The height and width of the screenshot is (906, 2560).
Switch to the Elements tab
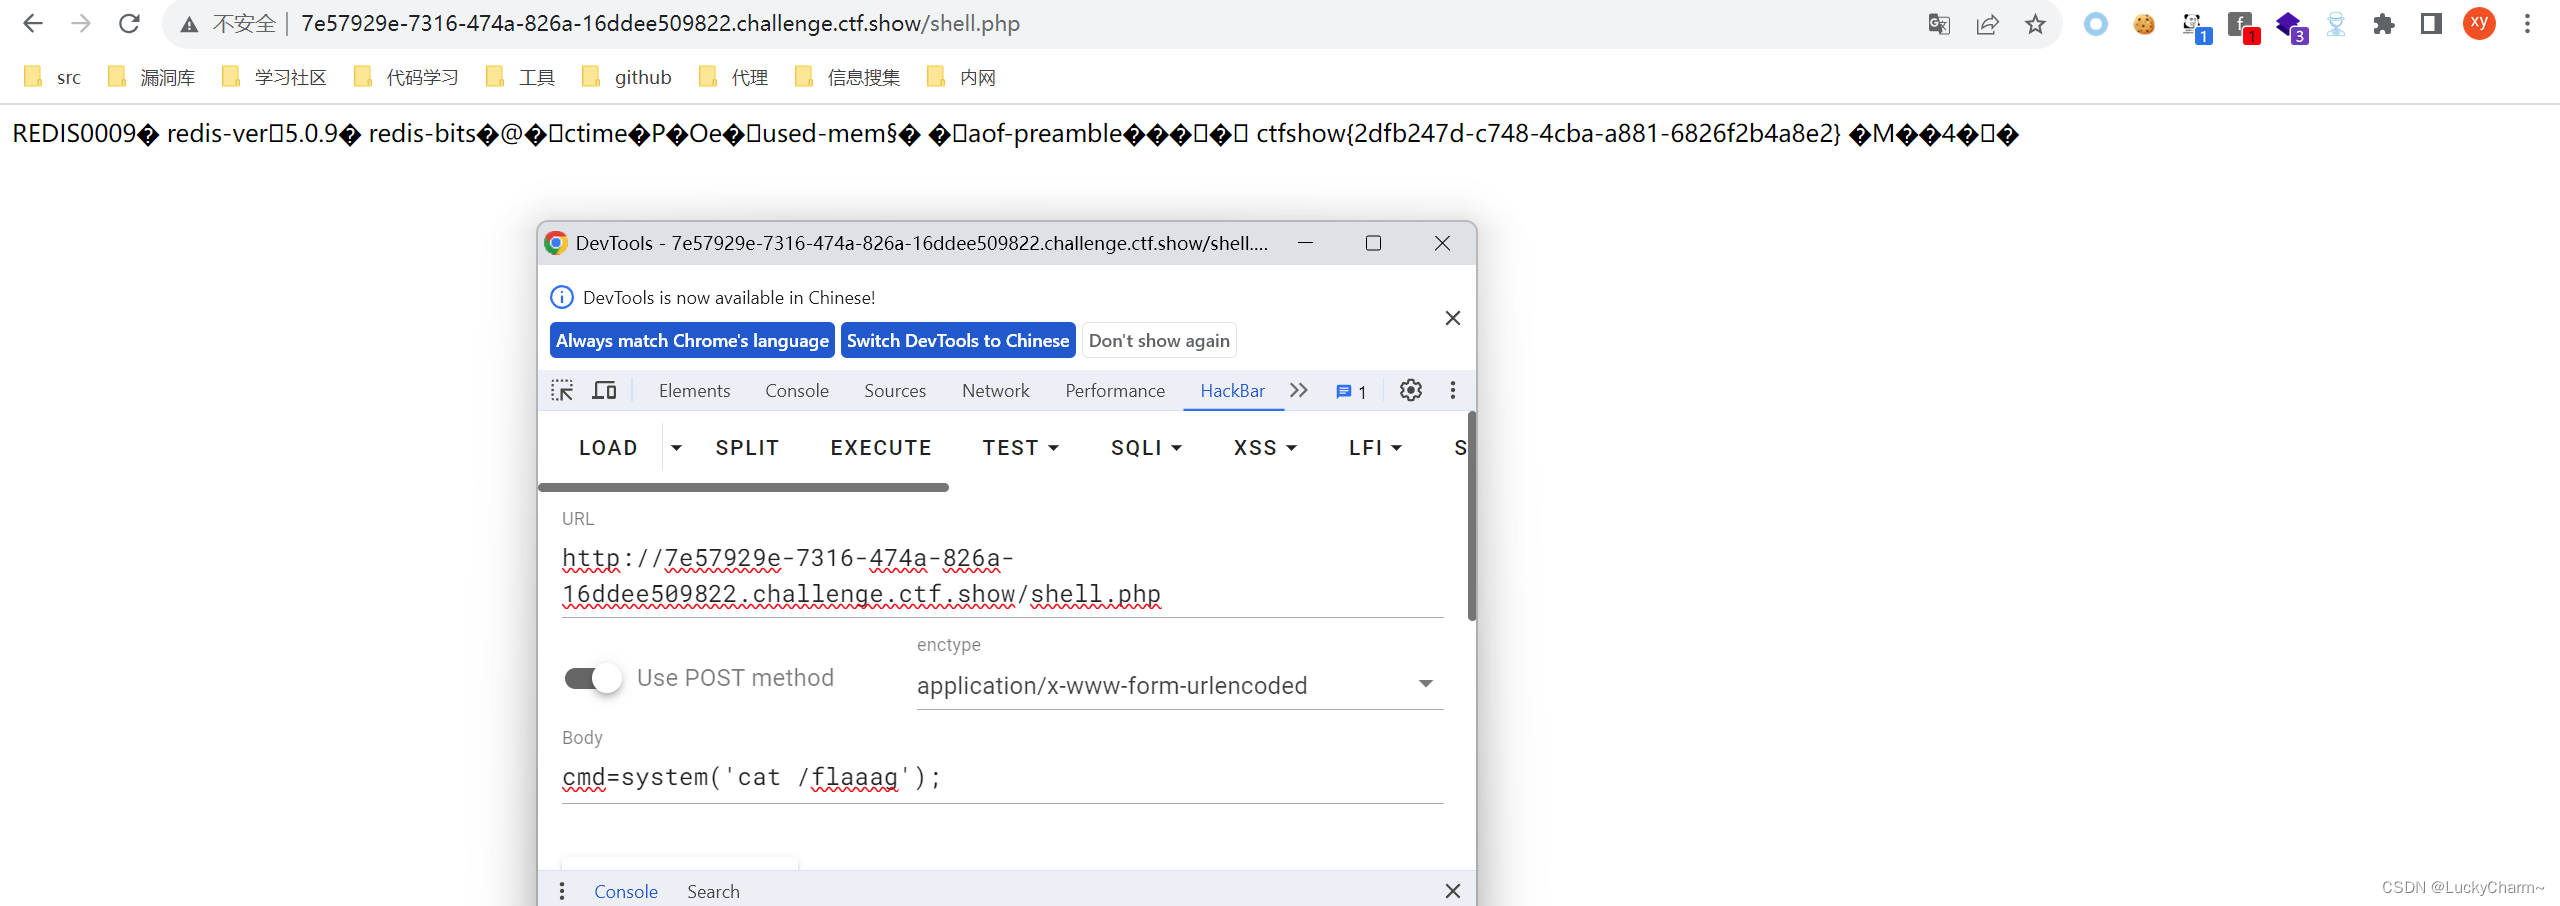click(x=694, y=391)
